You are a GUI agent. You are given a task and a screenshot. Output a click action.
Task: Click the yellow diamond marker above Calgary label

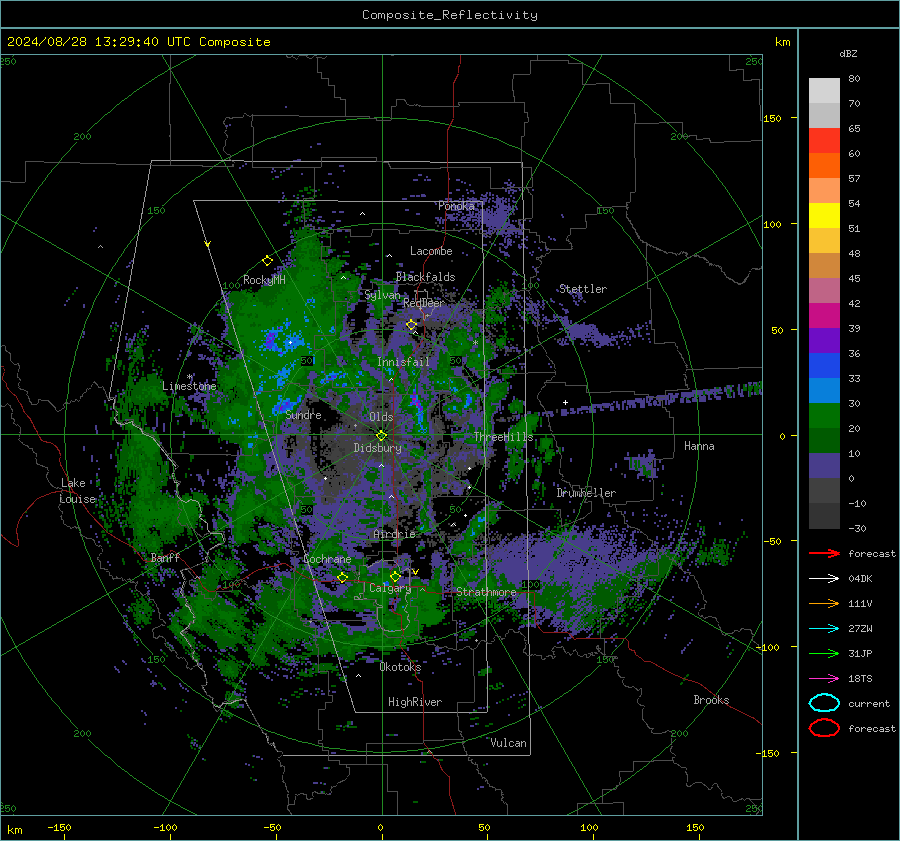[395, 576]
